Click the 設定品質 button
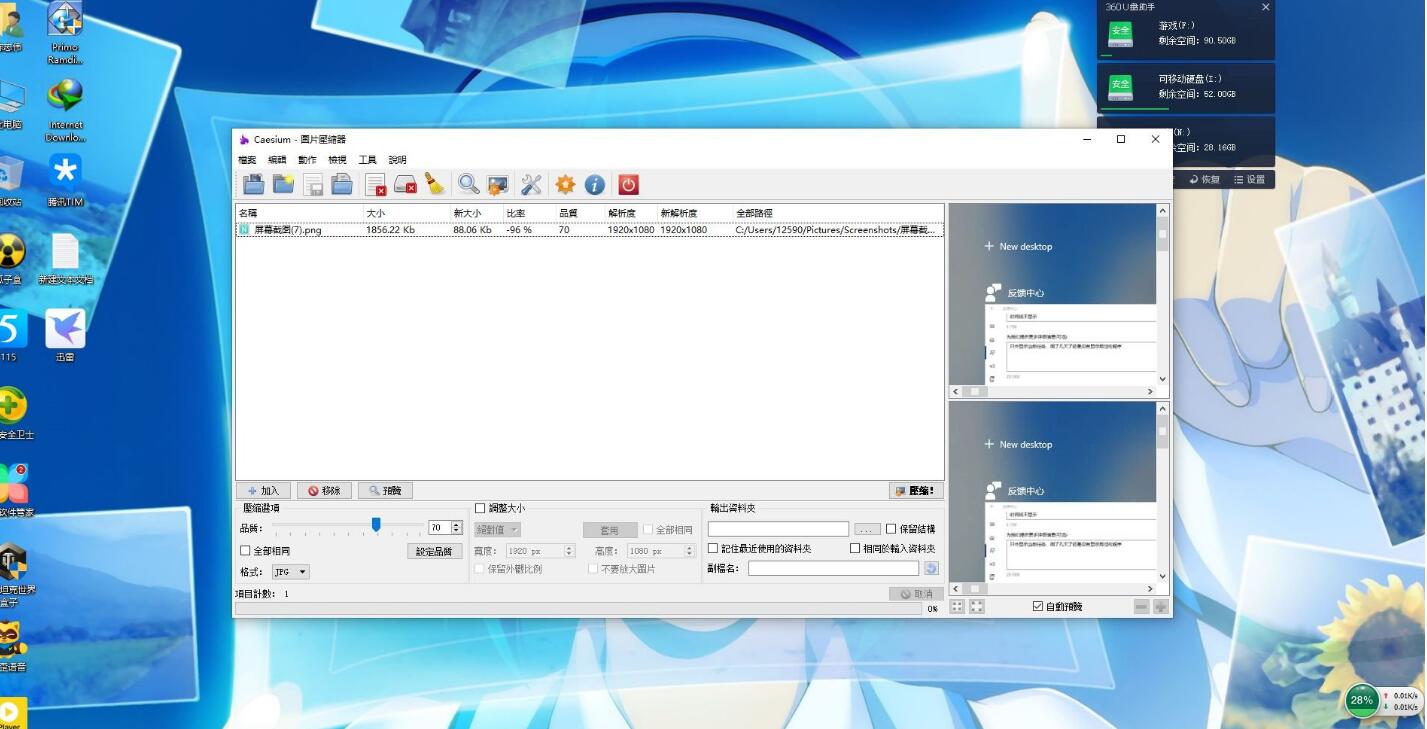The width and height of the screenshot is (1427, 729). click(x=435, y=551)
